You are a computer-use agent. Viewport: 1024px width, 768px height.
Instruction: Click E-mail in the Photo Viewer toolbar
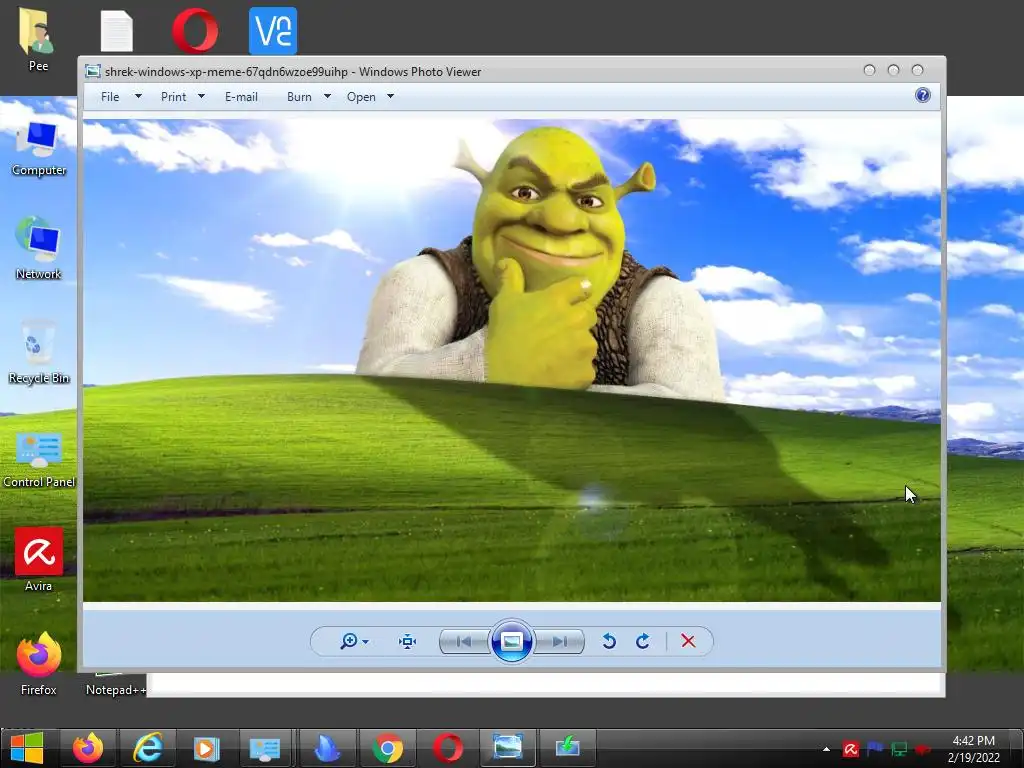tap(241, 97)
